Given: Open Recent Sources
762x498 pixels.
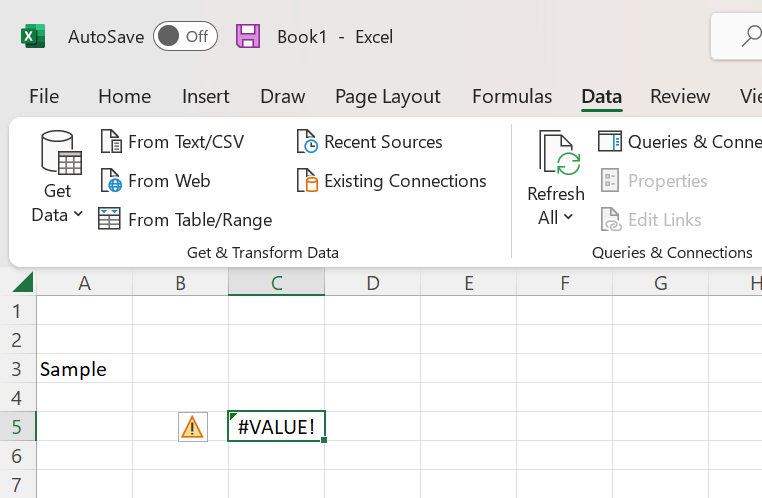Looking at the screenshot, I should [370, 142].
